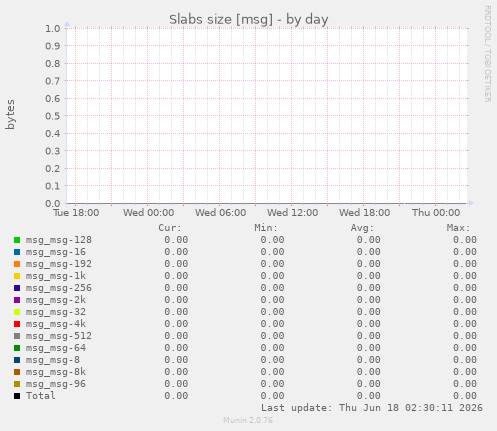Click the Wed 18:00 x-axis label
Image resolution: width=497 pixels, height=431 pixels.
point(364,213)
